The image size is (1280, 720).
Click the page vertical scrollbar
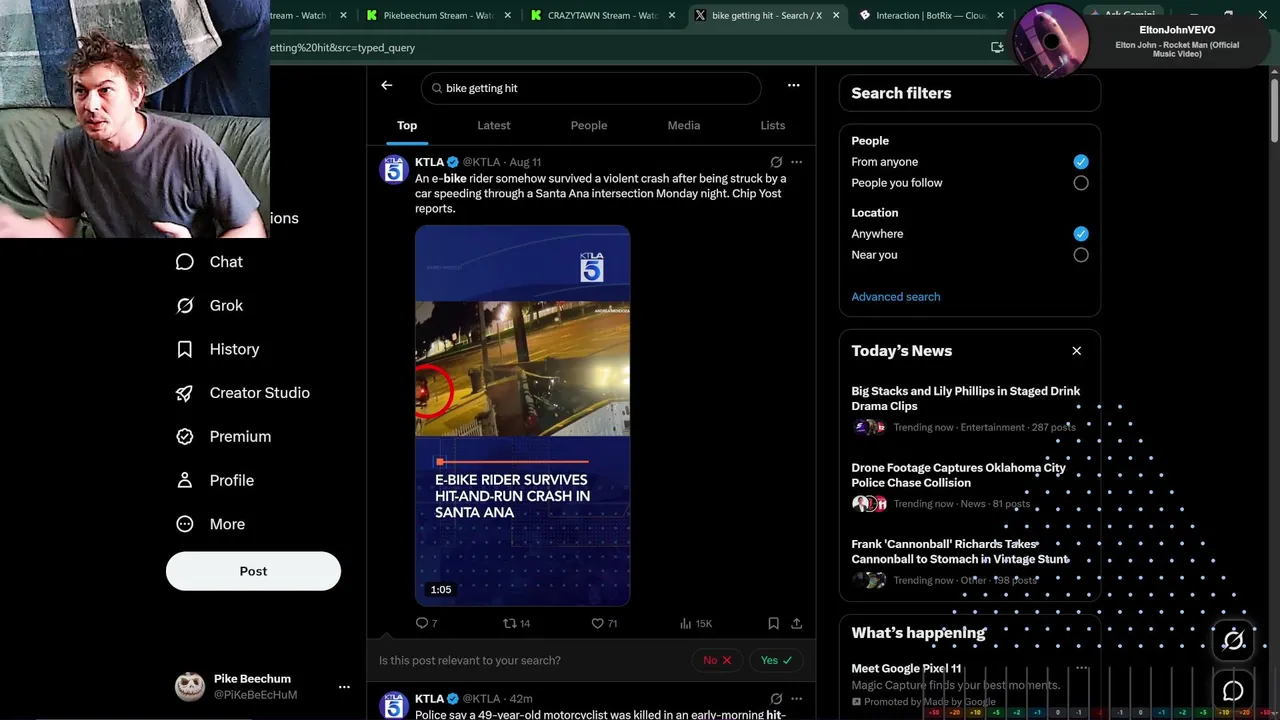point(1273,110)
